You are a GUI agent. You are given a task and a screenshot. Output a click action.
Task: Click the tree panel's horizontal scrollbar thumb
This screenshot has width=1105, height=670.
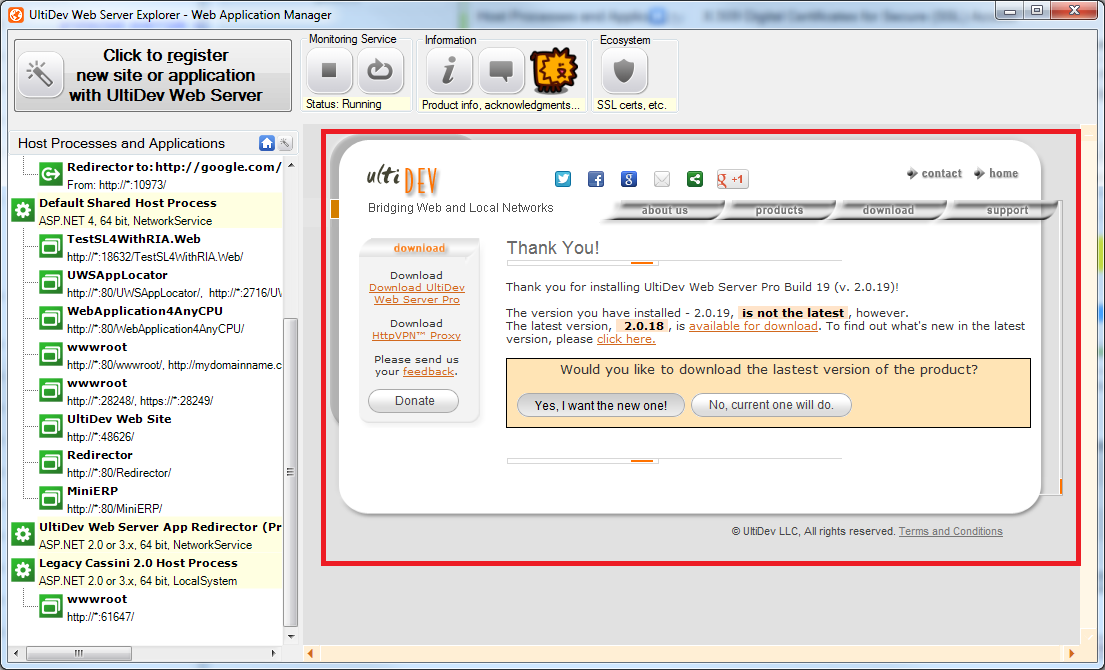(79, 653)
